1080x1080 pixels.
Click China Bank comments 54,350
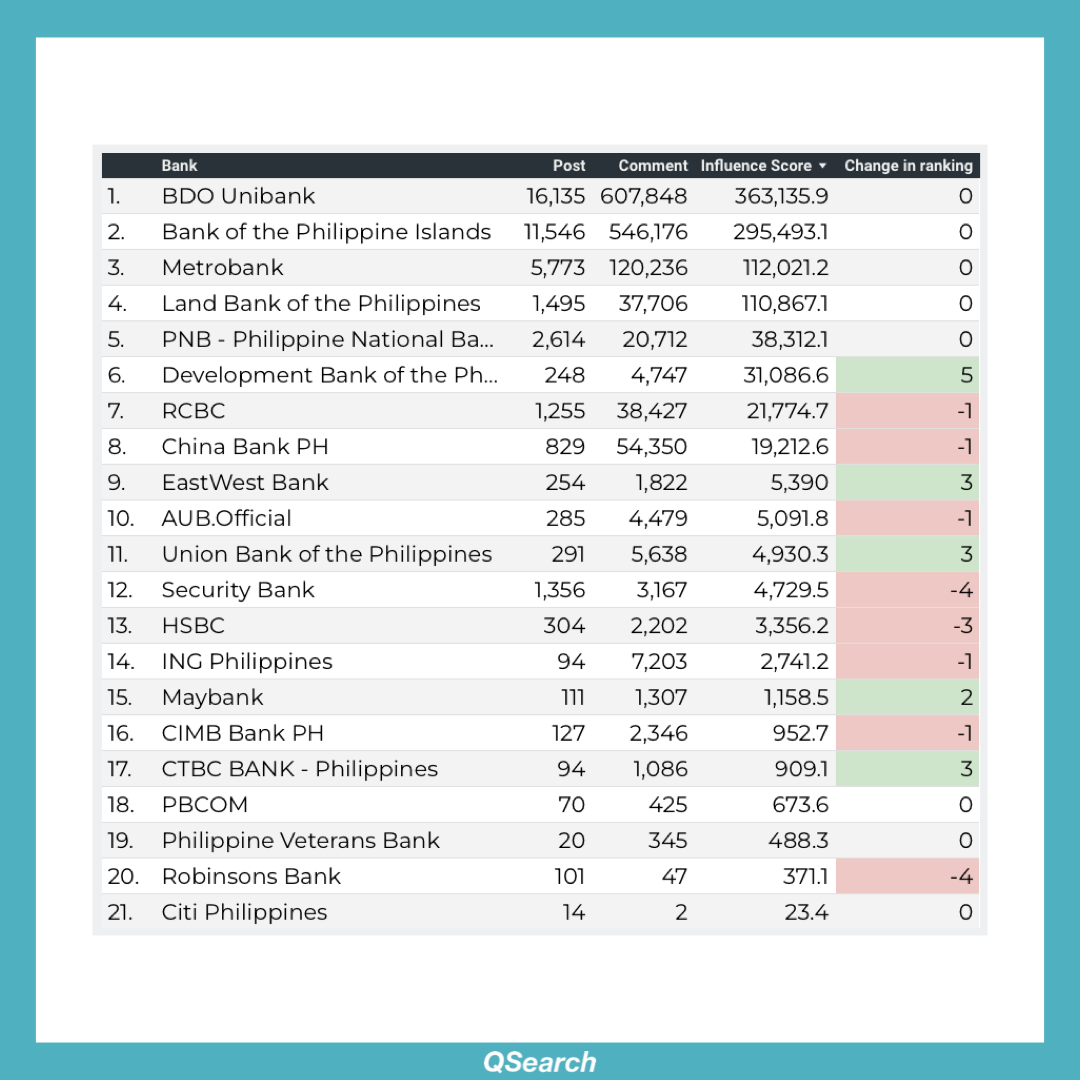tap(652, 447)
